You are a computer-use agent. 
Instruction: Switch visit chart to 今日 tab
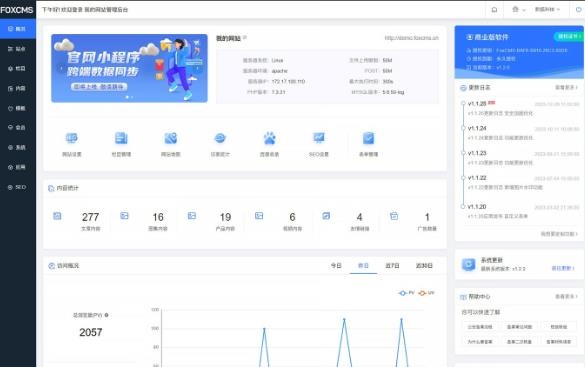tap(336, 266)
